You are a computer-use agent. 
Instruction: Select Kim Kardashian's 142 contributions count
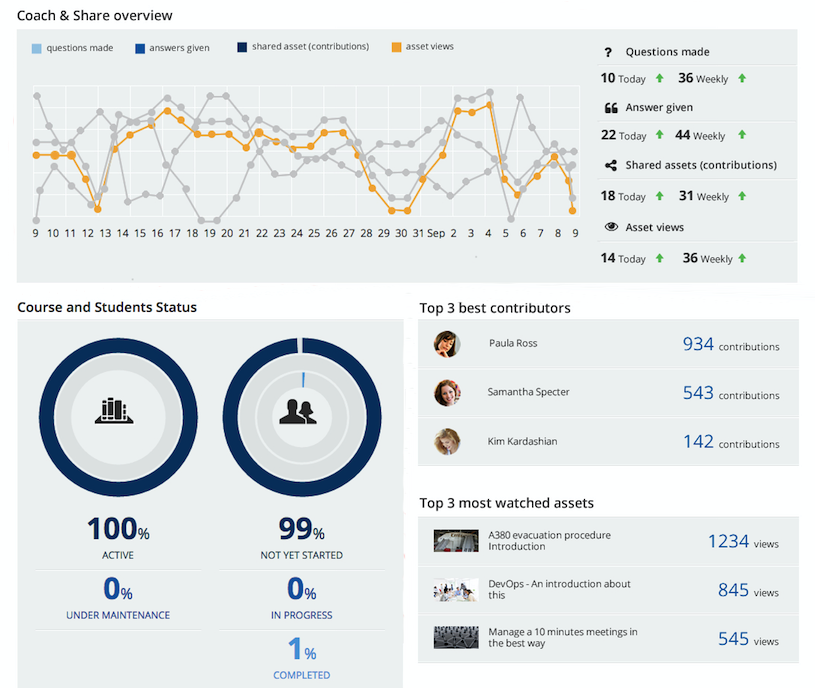[x=698, y=441]
